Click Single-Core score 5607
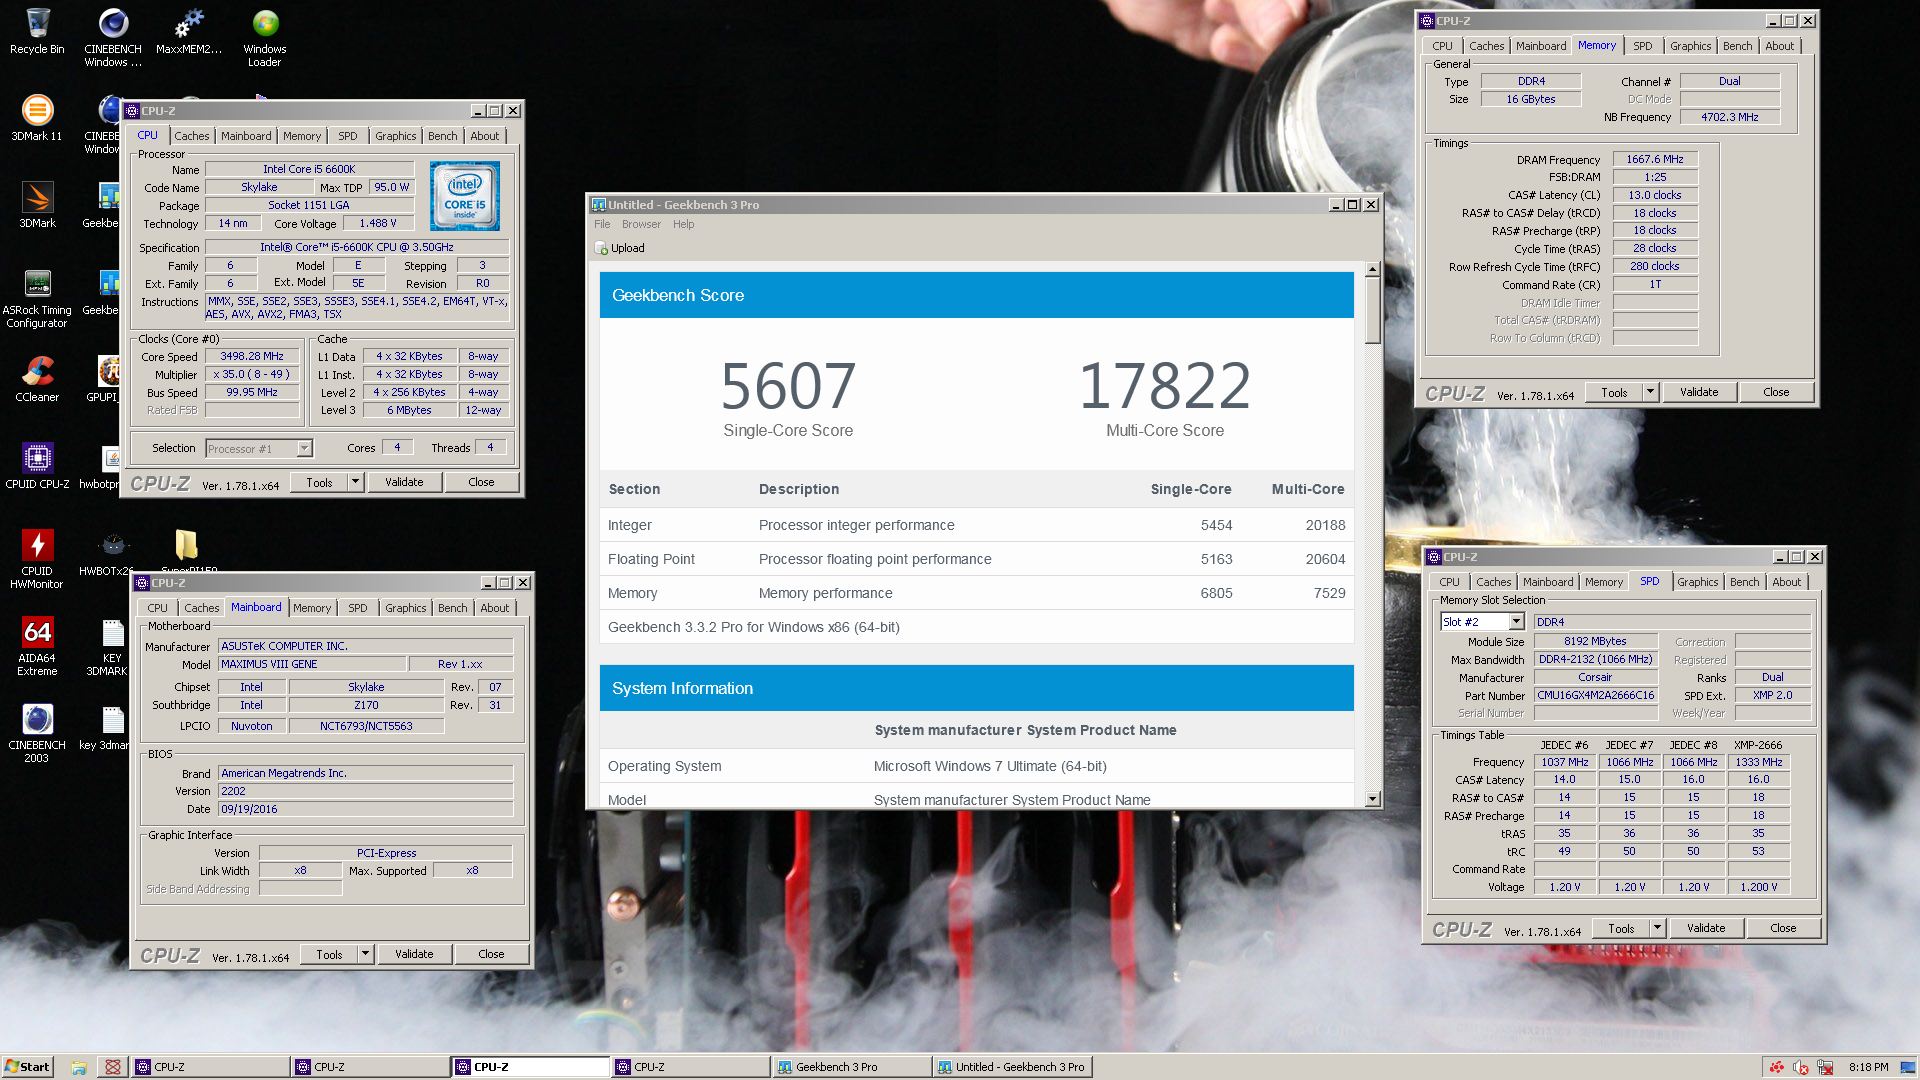 (788, 386)
